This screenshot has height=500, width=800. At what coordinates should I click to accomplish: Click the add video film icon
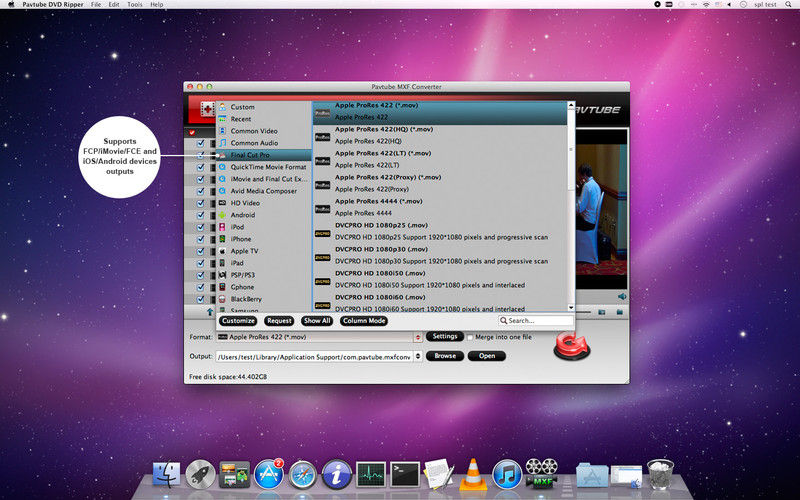coord(208,108)
